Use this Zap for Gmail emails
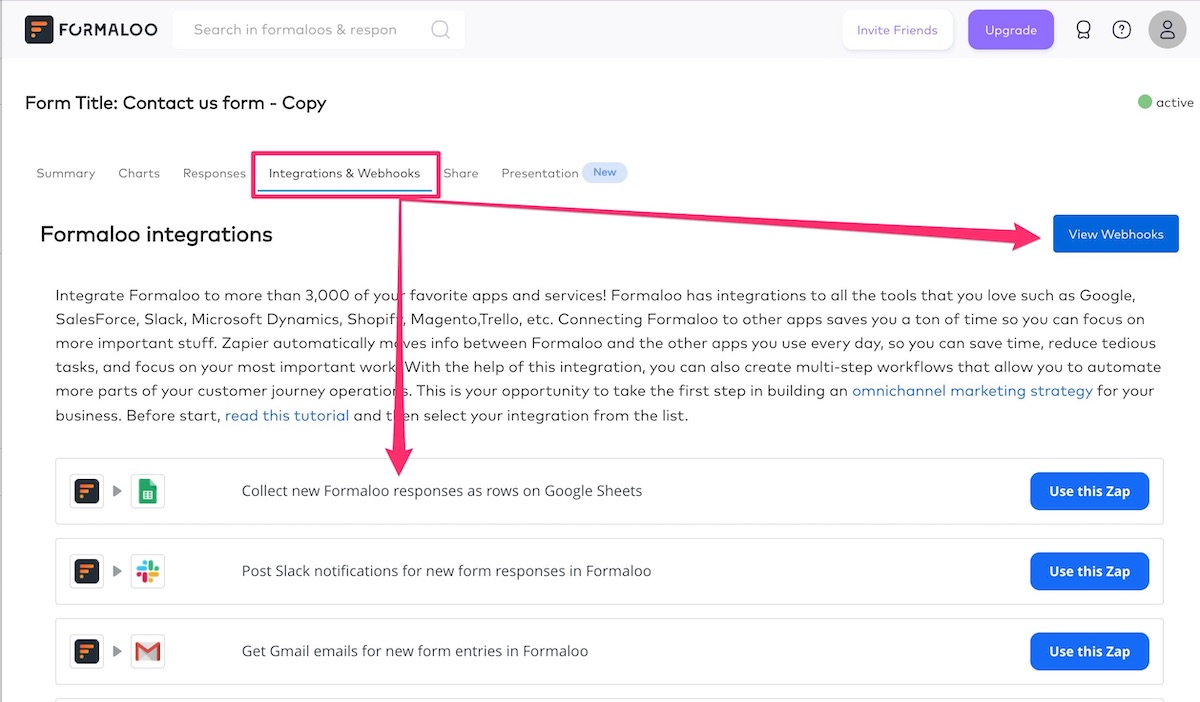Viewport: 1200px width, 702px height. [1089, 651]
